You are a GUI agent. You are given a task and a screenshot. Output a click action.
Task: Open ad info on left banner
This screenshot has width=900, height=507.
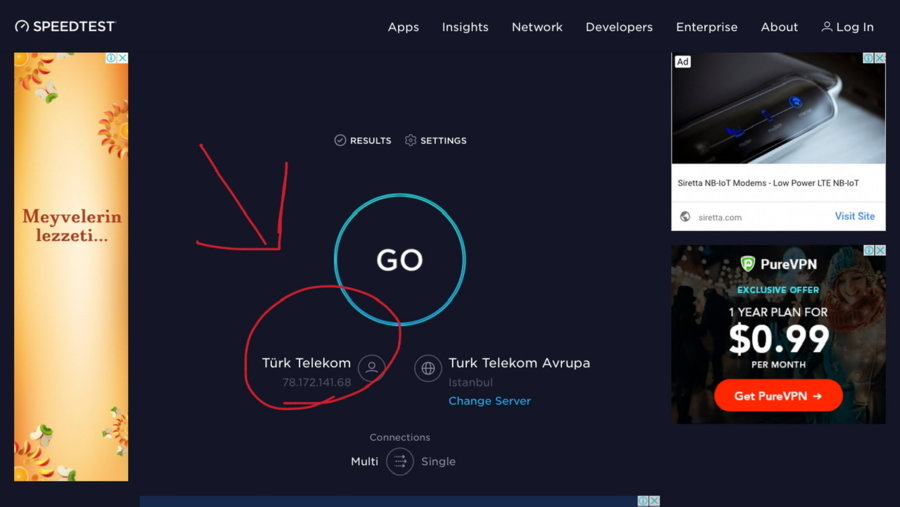[111, 58]
